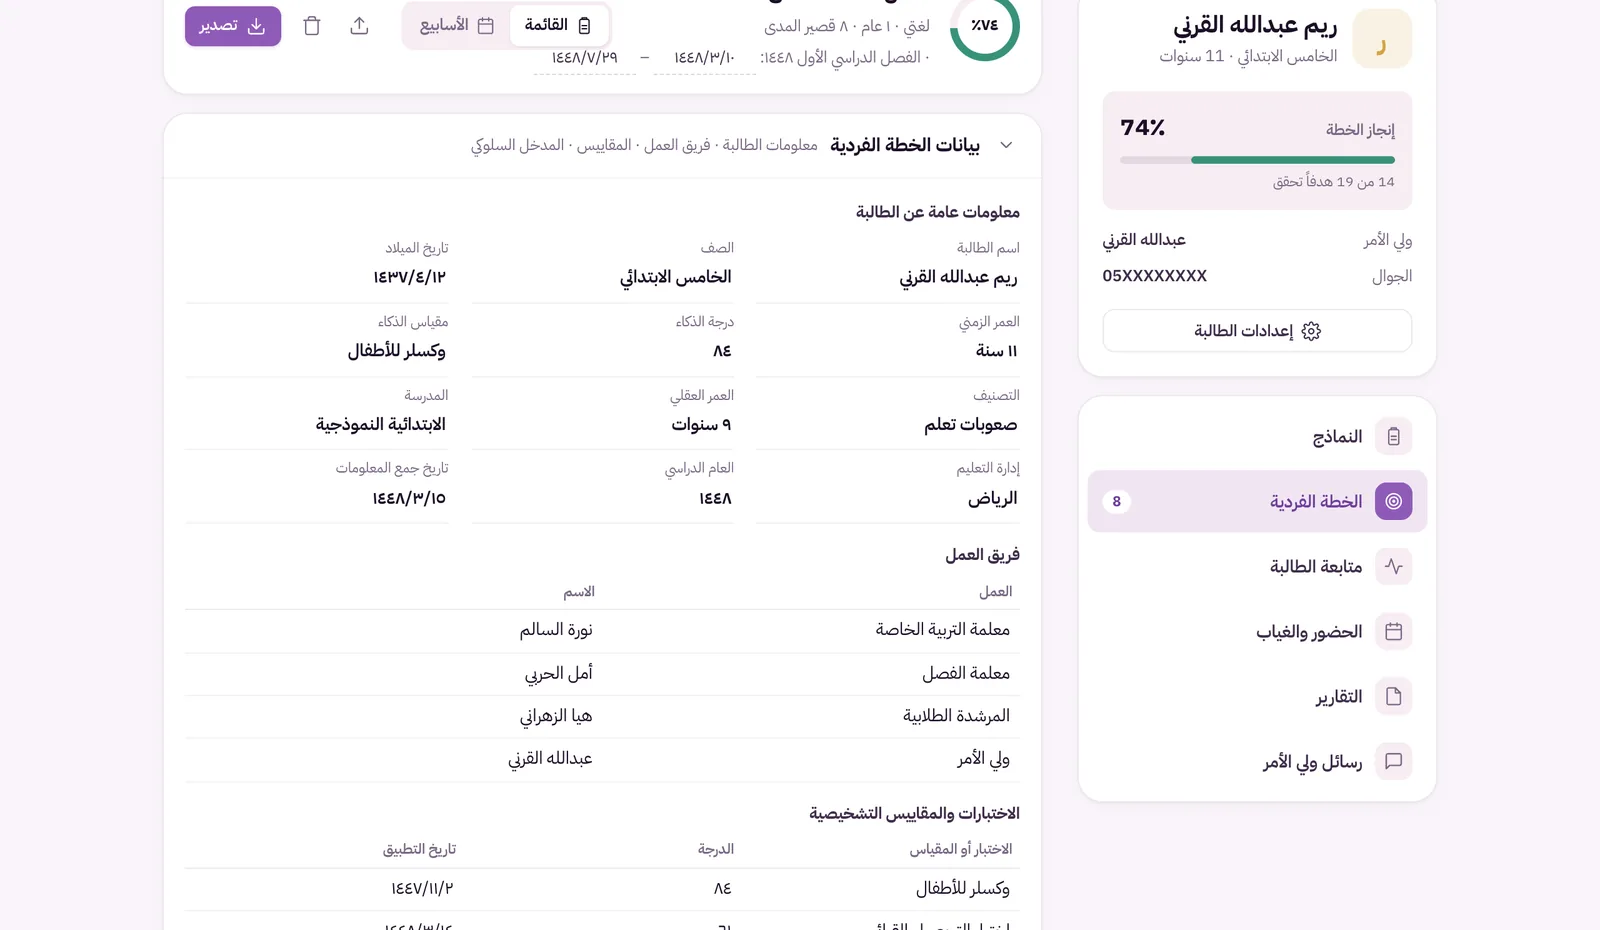Screen dimensions: 1600x930
Task: Click the document icon of التقارير
Action: (1394, 697)
